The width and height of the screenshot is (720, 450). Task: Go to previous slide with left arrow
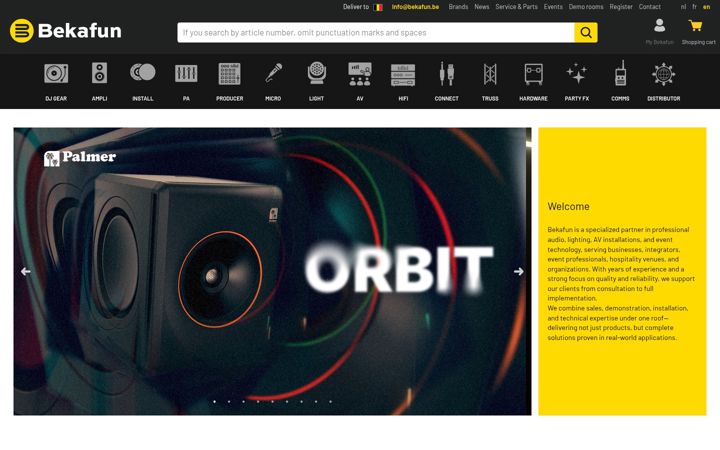26,271
